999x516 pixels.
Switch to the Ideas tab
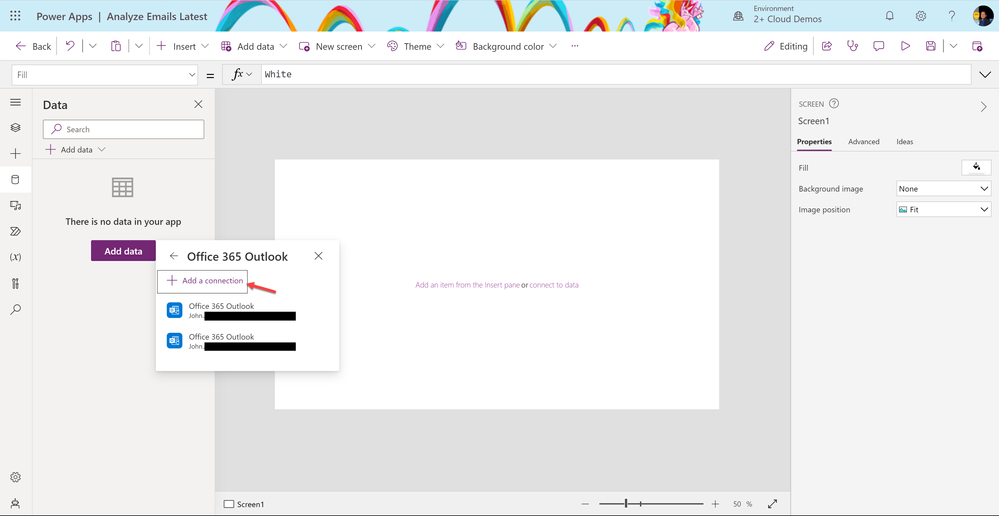(x=904, y=141)
